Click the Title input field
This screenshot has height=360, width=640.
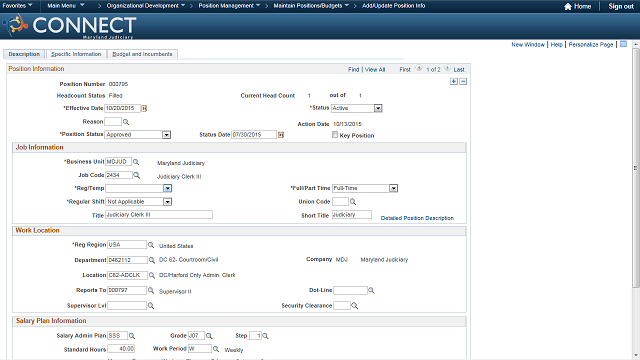[x=159, y=215]
